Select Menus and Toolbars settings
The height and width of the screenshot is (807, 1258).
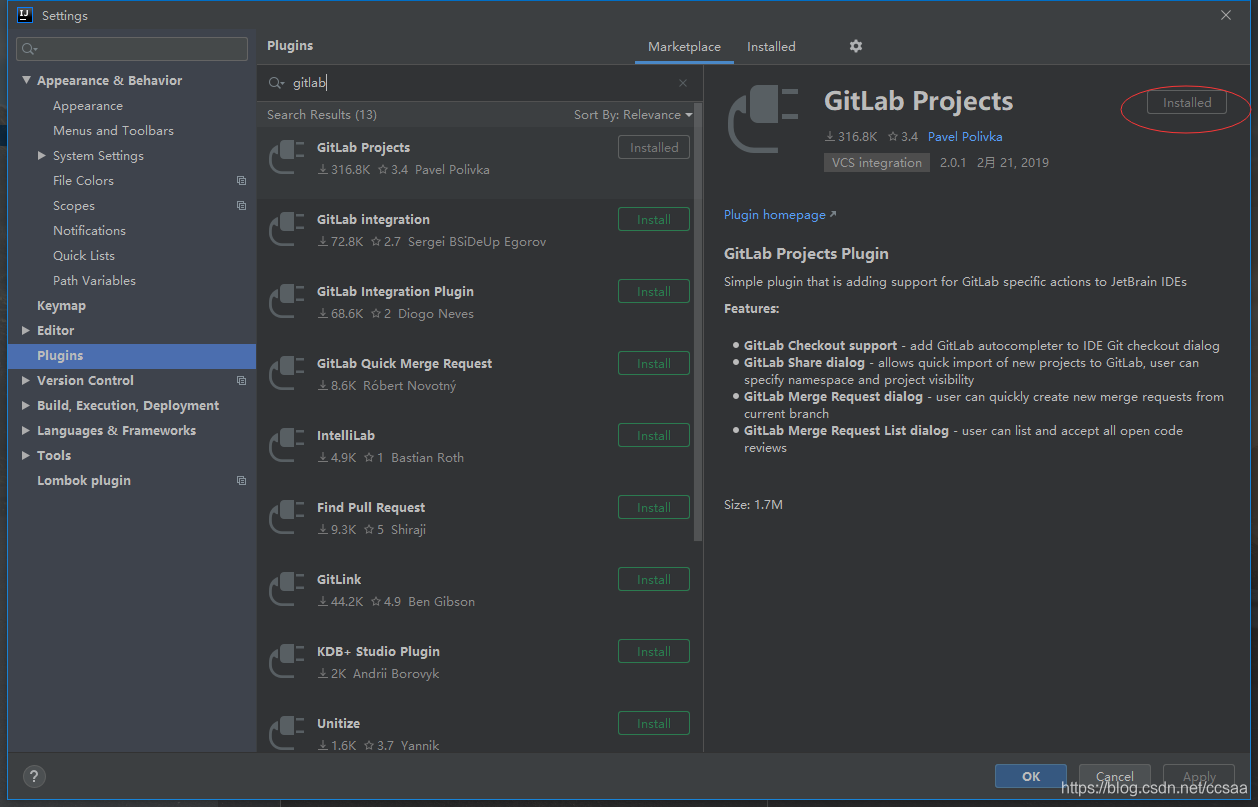click(113, 131)
